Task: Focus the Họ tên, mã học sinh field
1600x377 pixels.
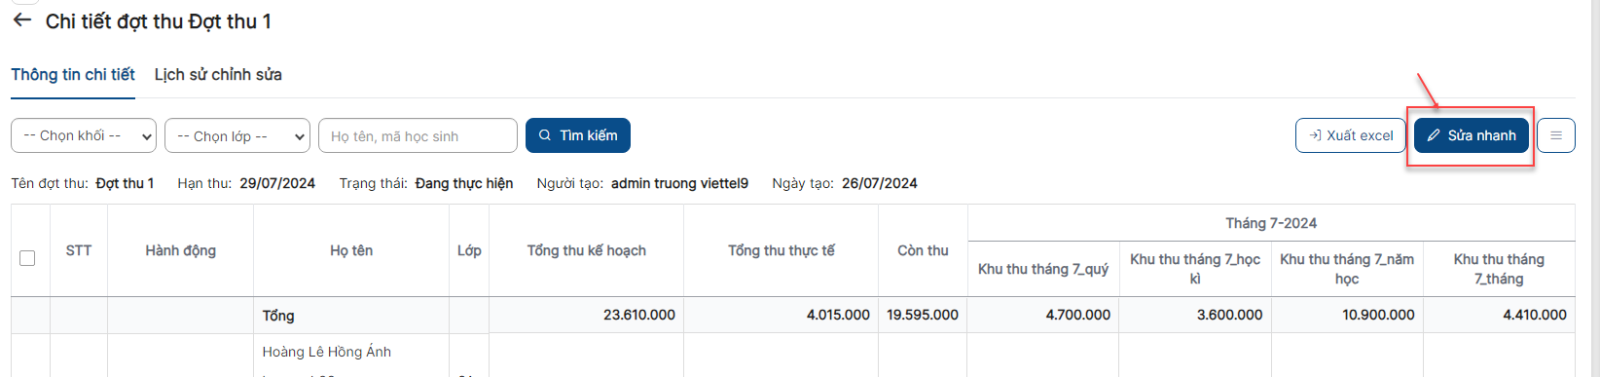Action: pyautogui.click(x=418, y=135)
